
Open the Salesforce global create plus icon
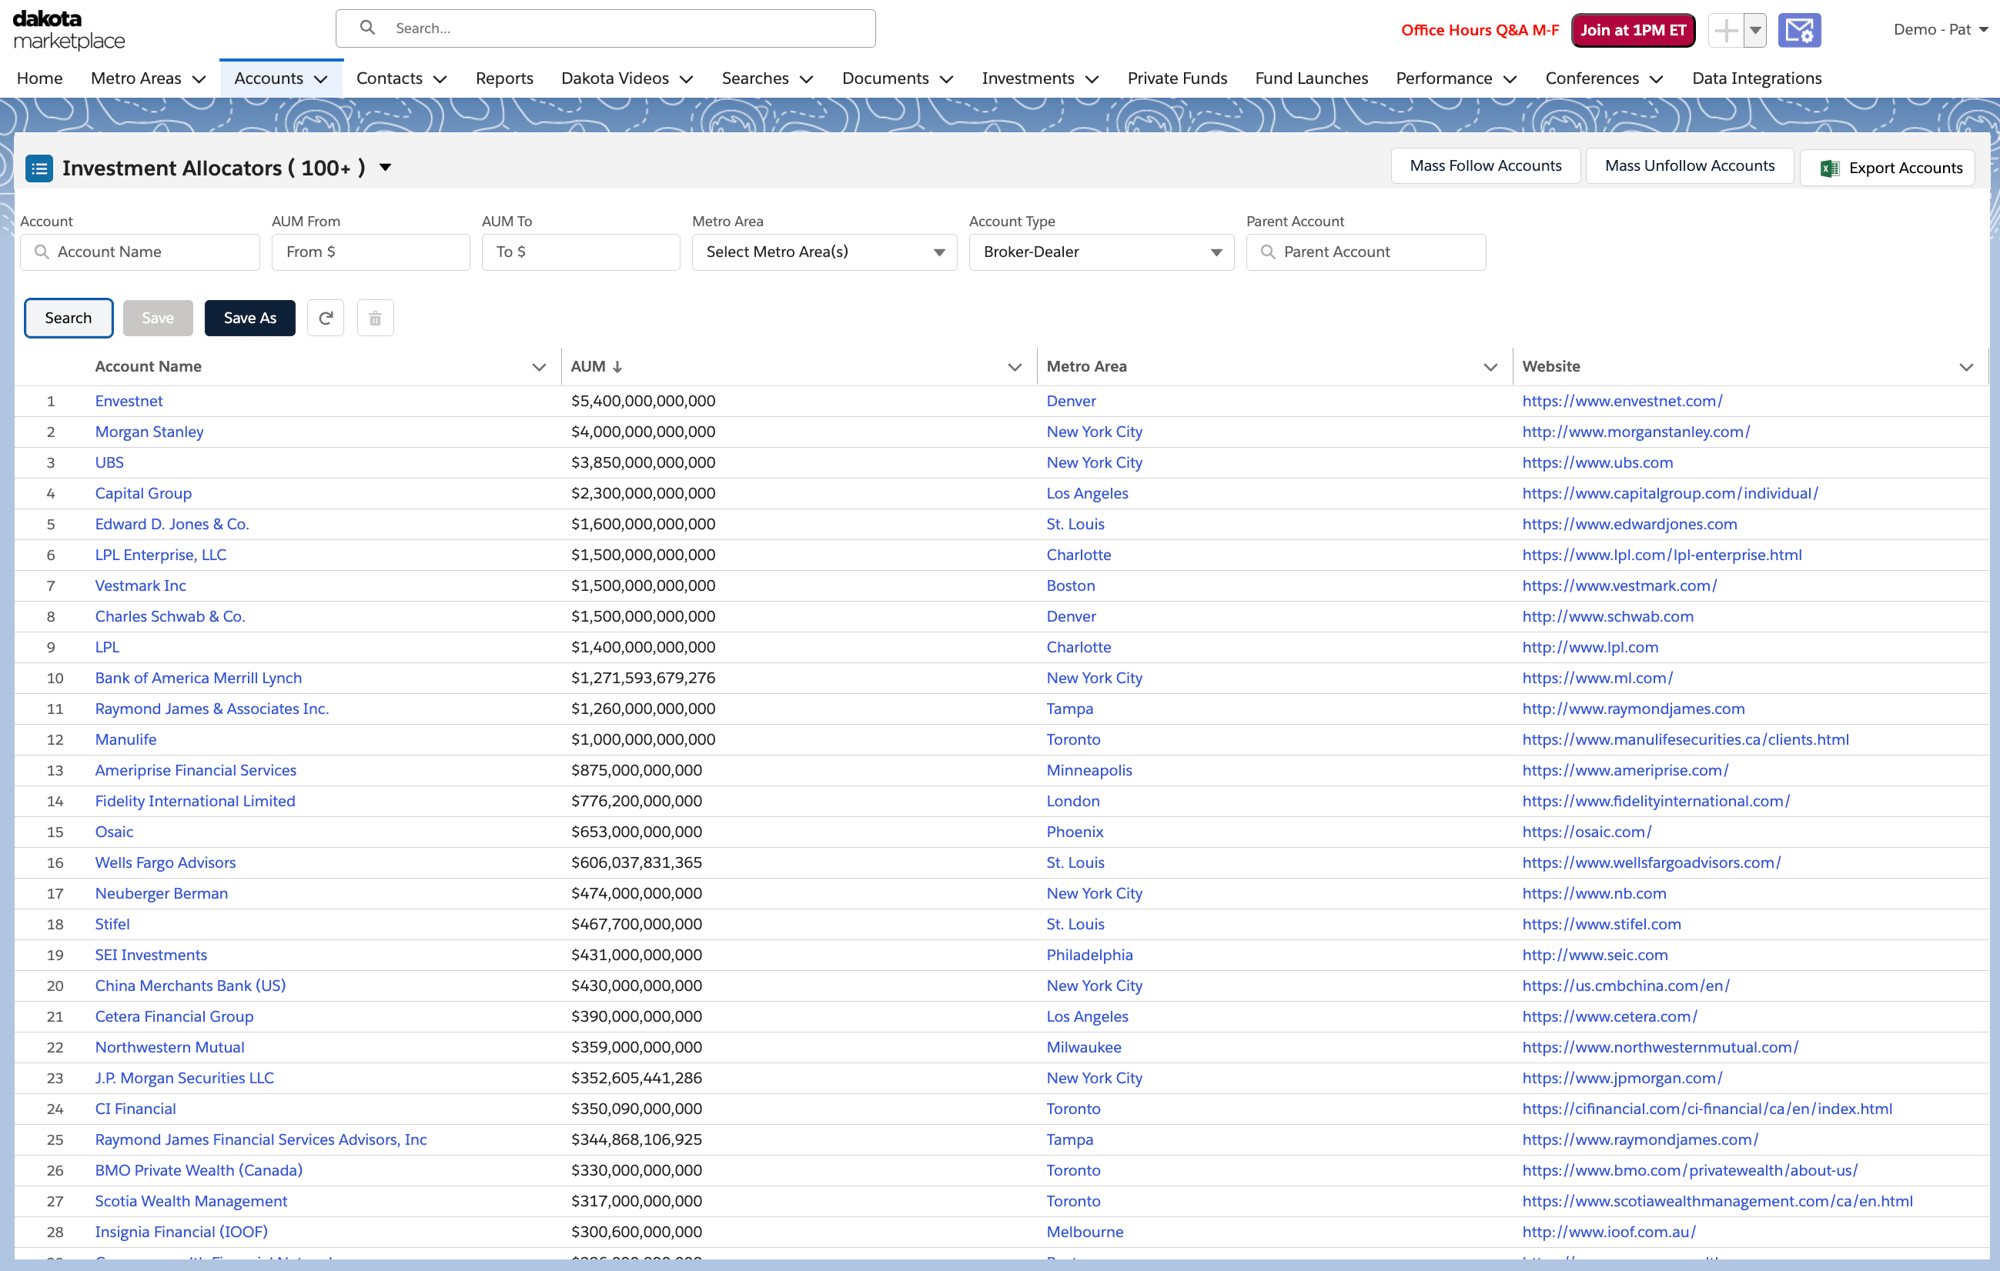1725,30
